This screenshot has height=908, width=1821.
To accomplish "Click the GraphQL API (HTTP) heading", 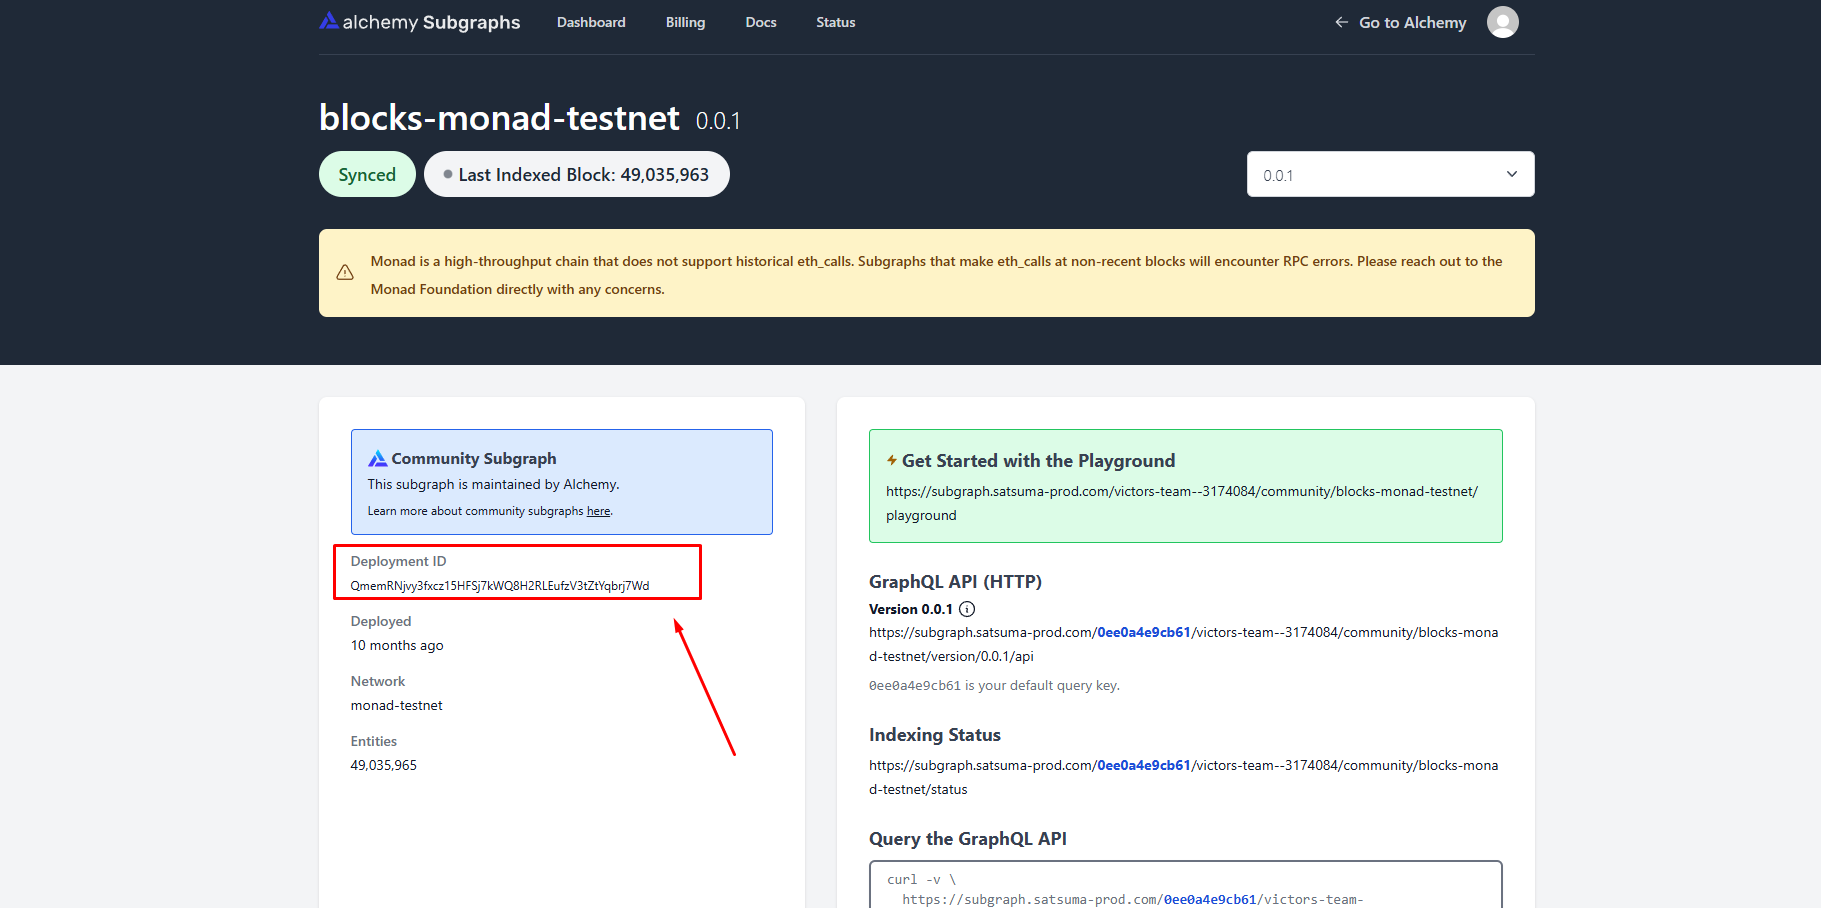I will tap(955, 582).
